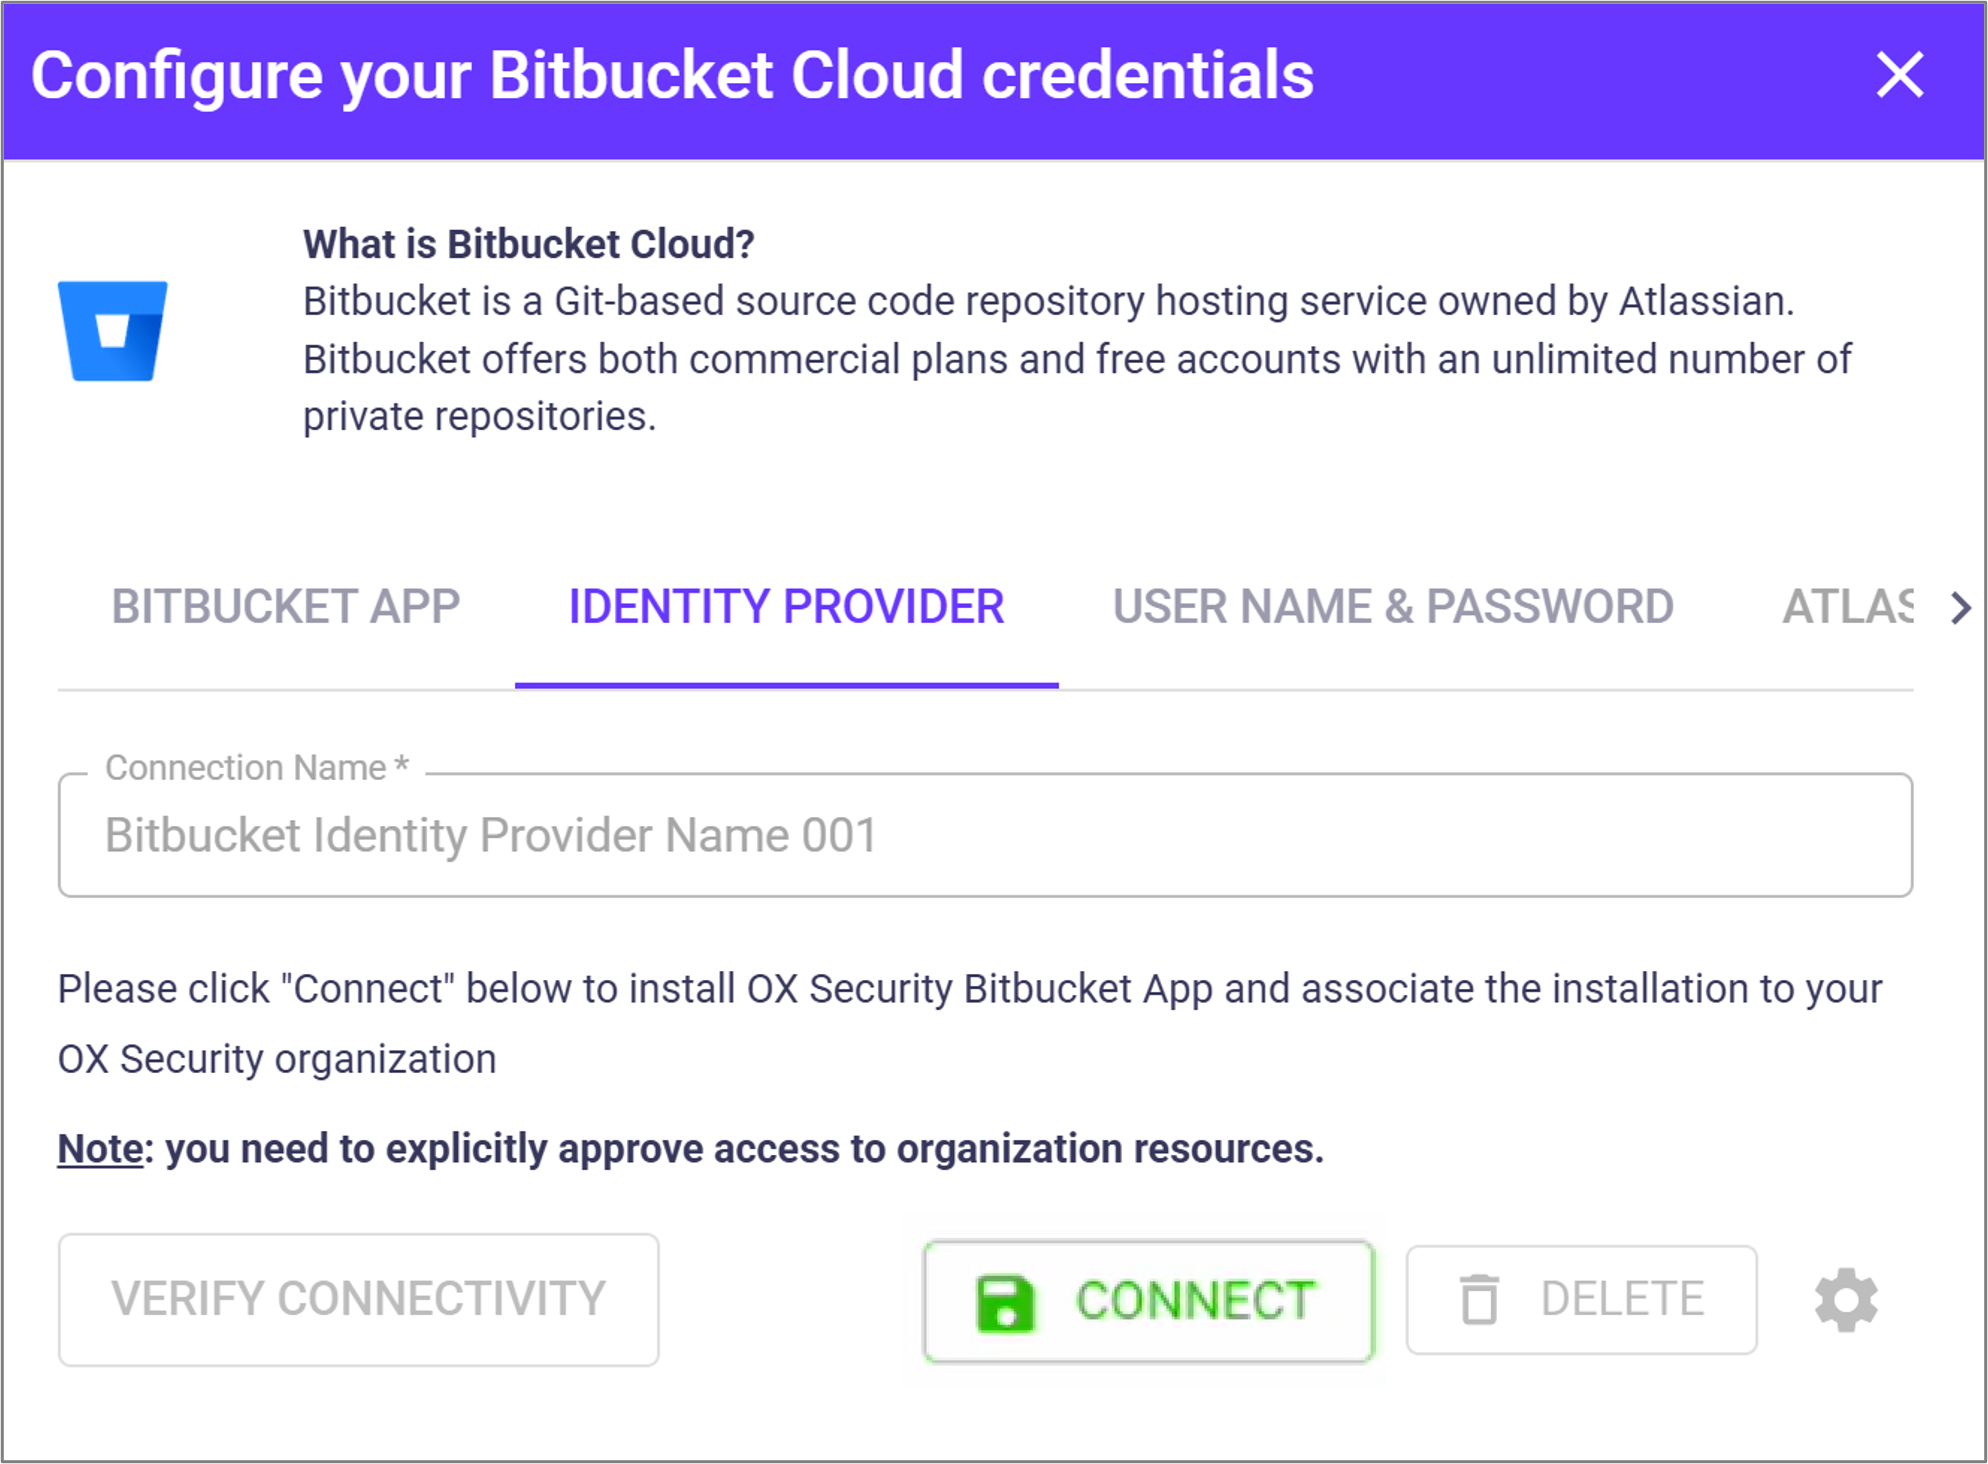Image resolution: width=1988 pixels, height=1464 pixels.
Task: Open settings via the gear icon
Action: (x=1846, y=1300)
